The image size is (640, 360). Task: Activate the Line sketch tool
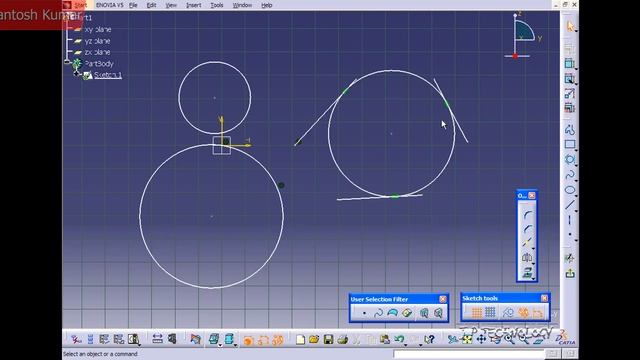click(570, 205)
